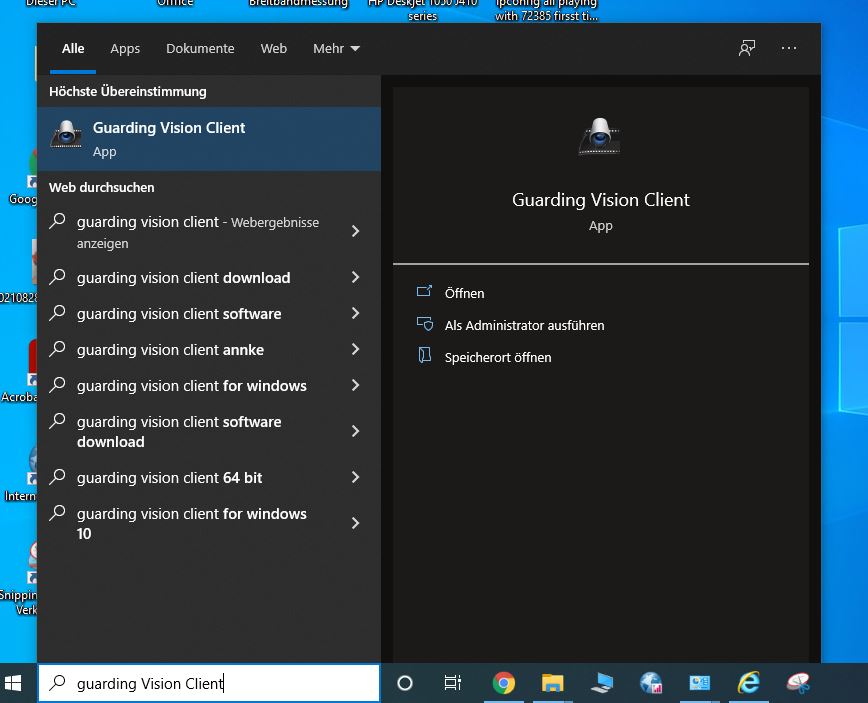Click the Speicherort folder location icon
Image resolution: width=868 pixels, height=703 pixels.
[x=425, y=355]
